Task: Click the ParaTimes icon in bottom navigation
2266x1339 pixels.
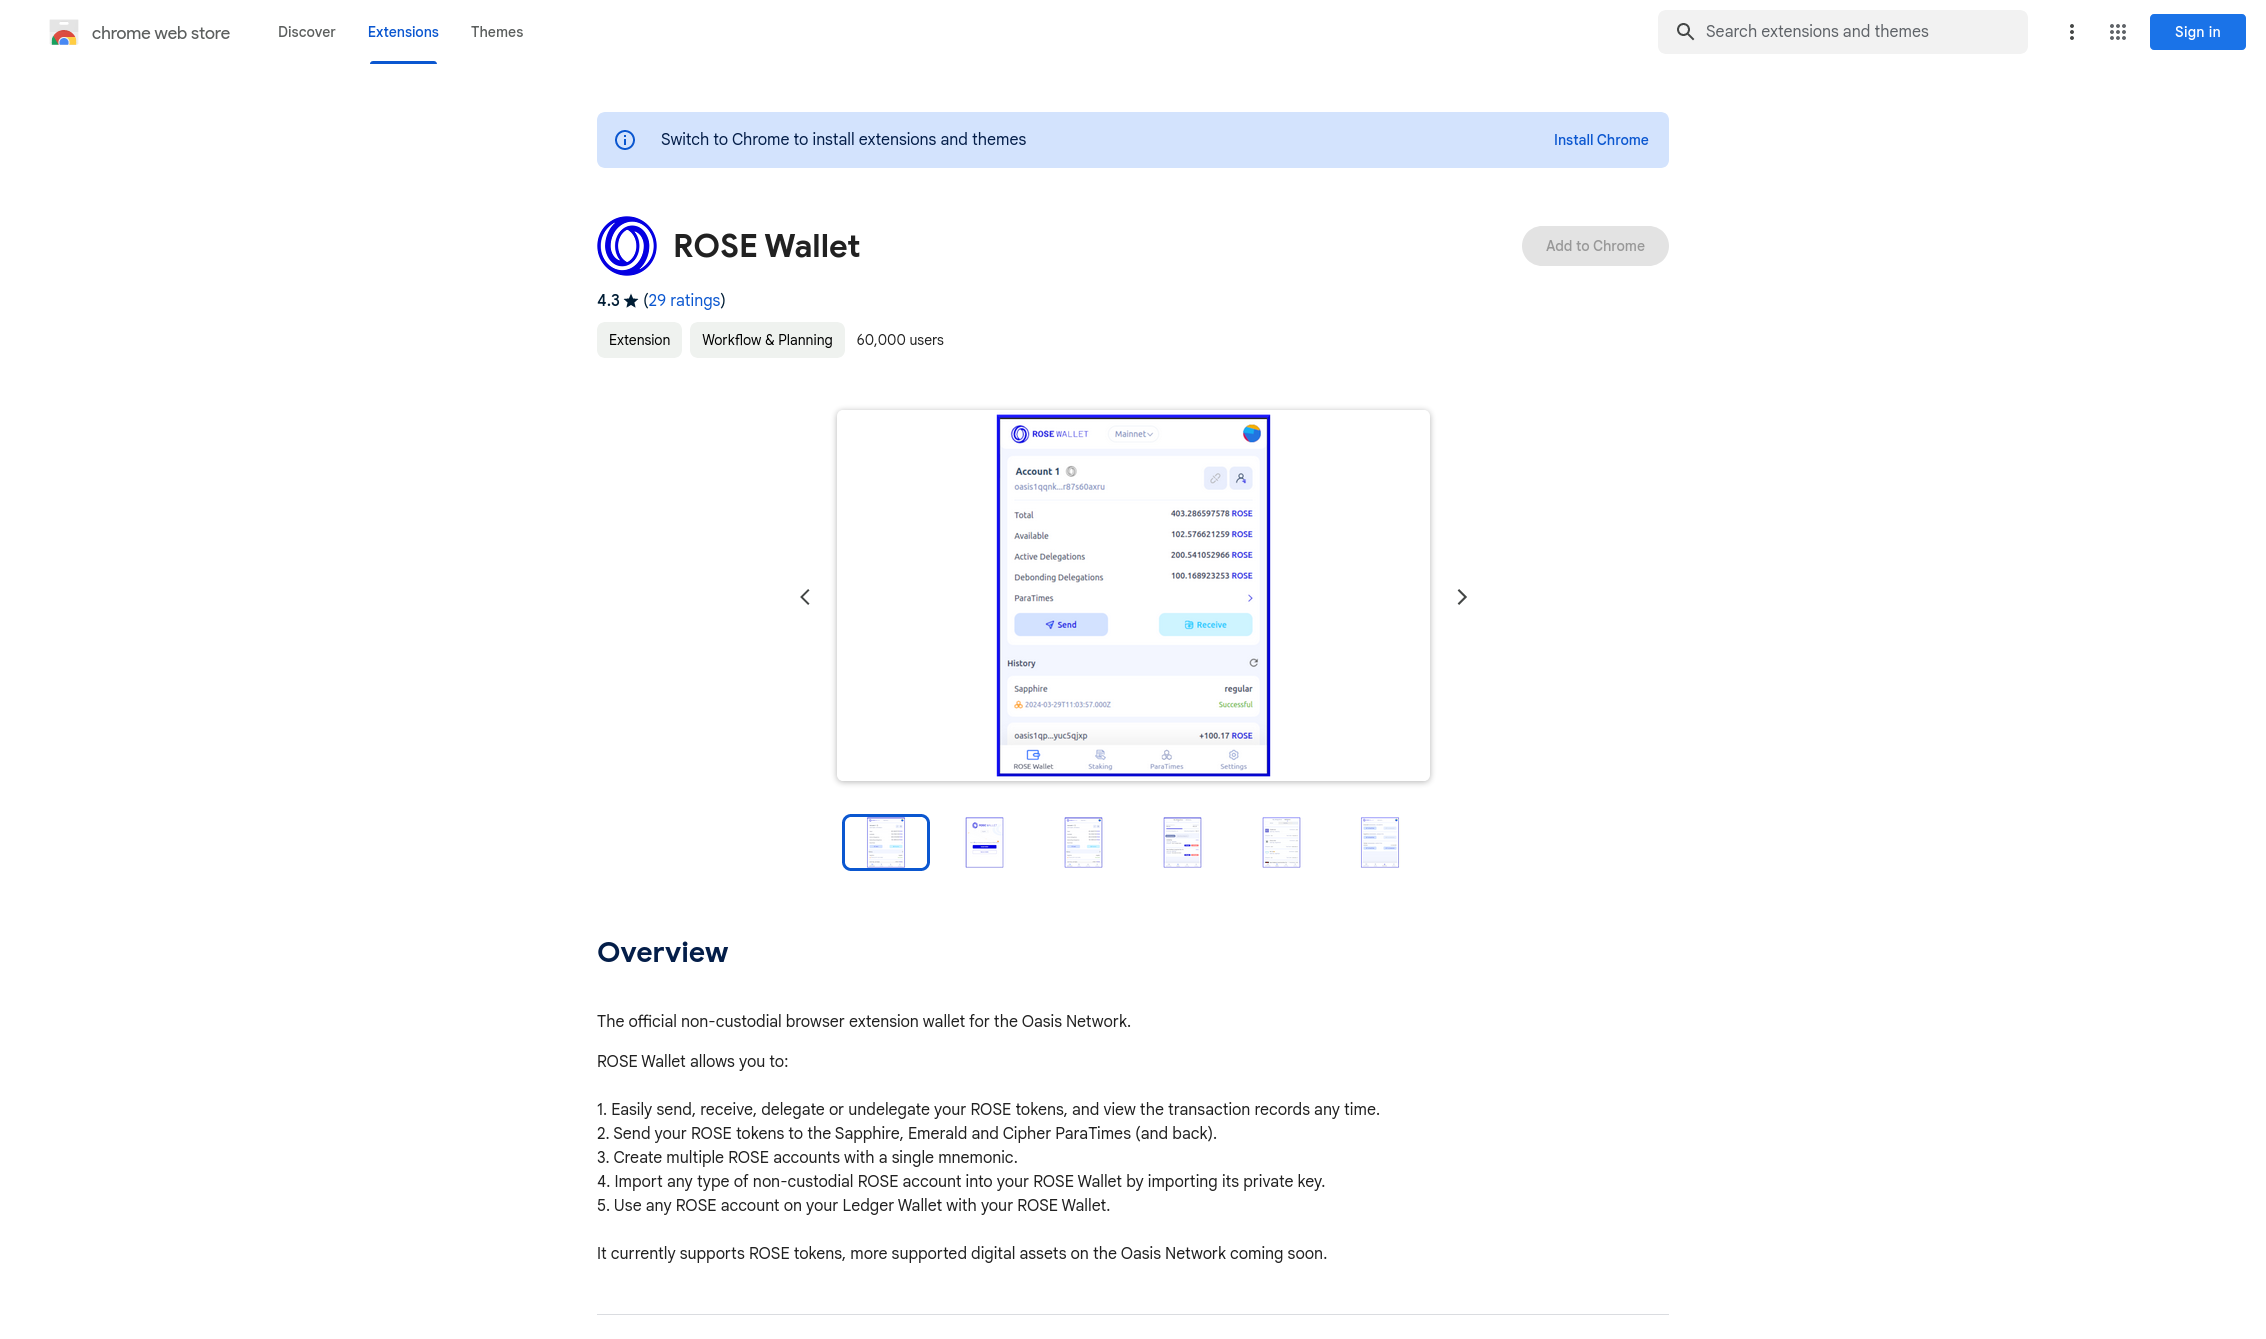Action: (x=1167, y=754)
